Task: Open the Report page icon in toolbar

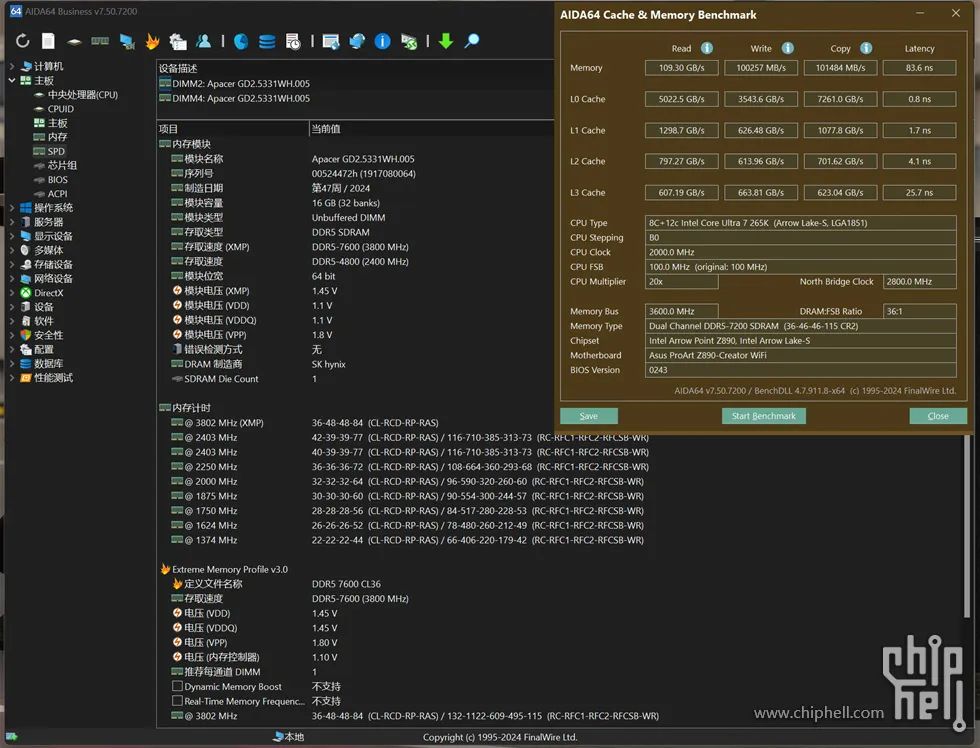Action: [48, 41]
